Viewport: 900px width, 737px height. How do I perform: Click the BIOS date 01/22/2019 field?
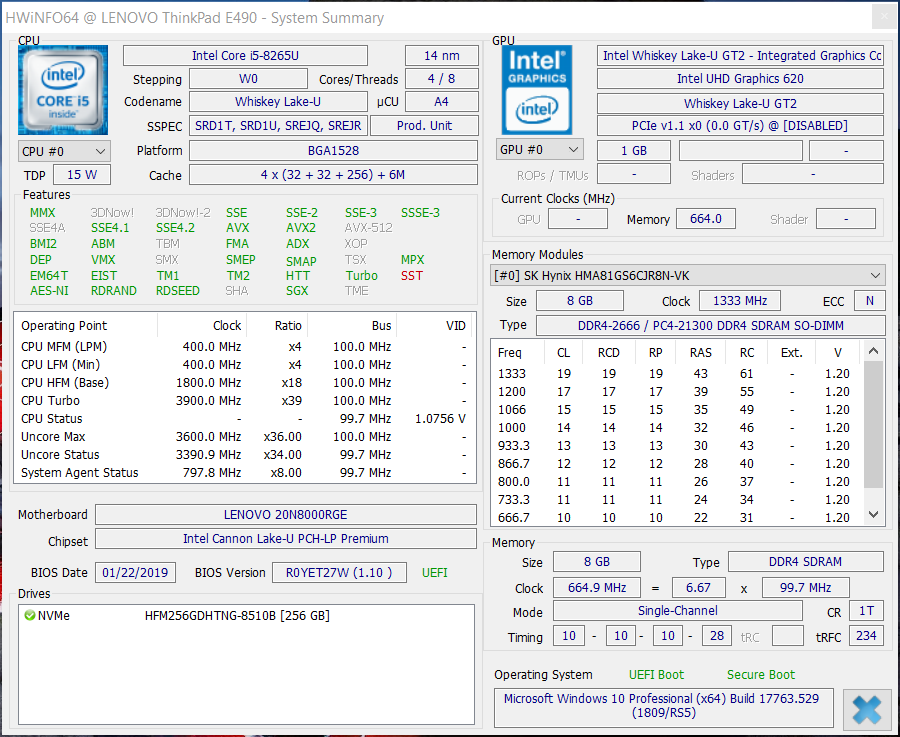(135, 572)
